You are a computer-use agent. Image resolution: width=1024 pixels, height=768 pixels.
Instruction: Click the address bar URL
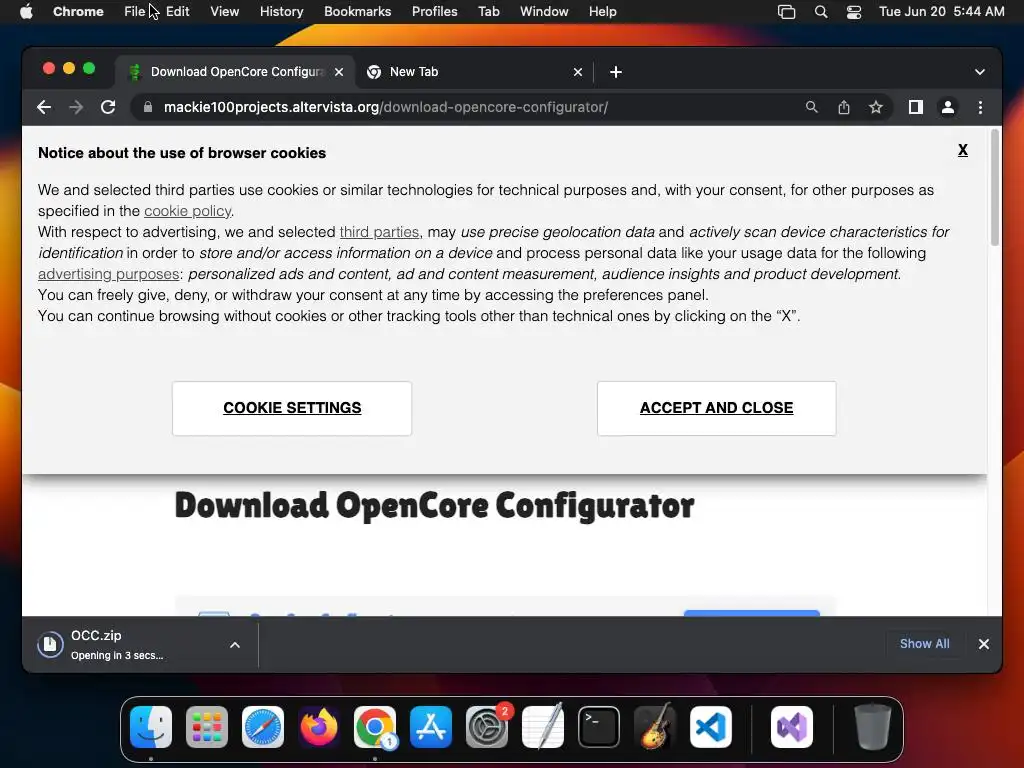coord(385,107)
